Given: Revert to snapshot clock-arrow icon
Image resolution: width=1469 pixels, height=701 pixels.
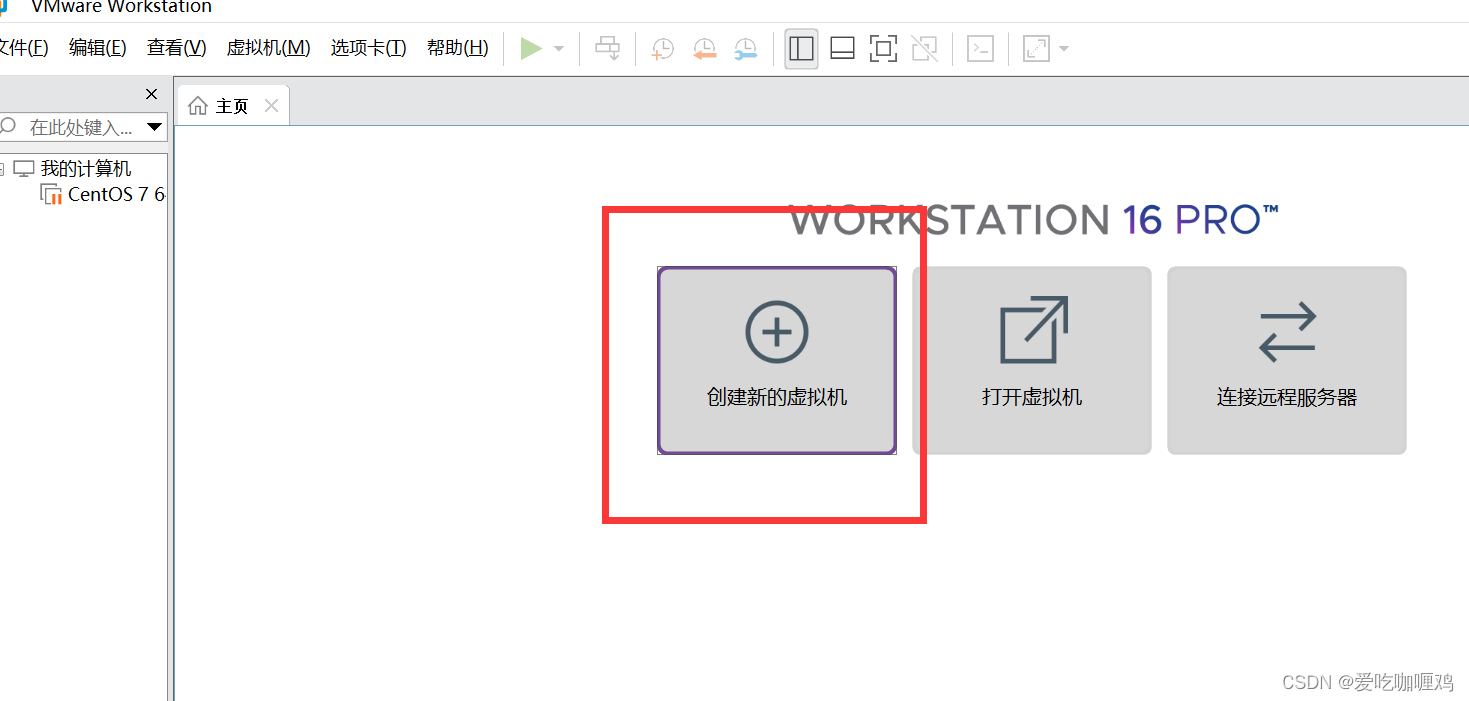Looking at the screenshot, I should [x=704, y=48].
